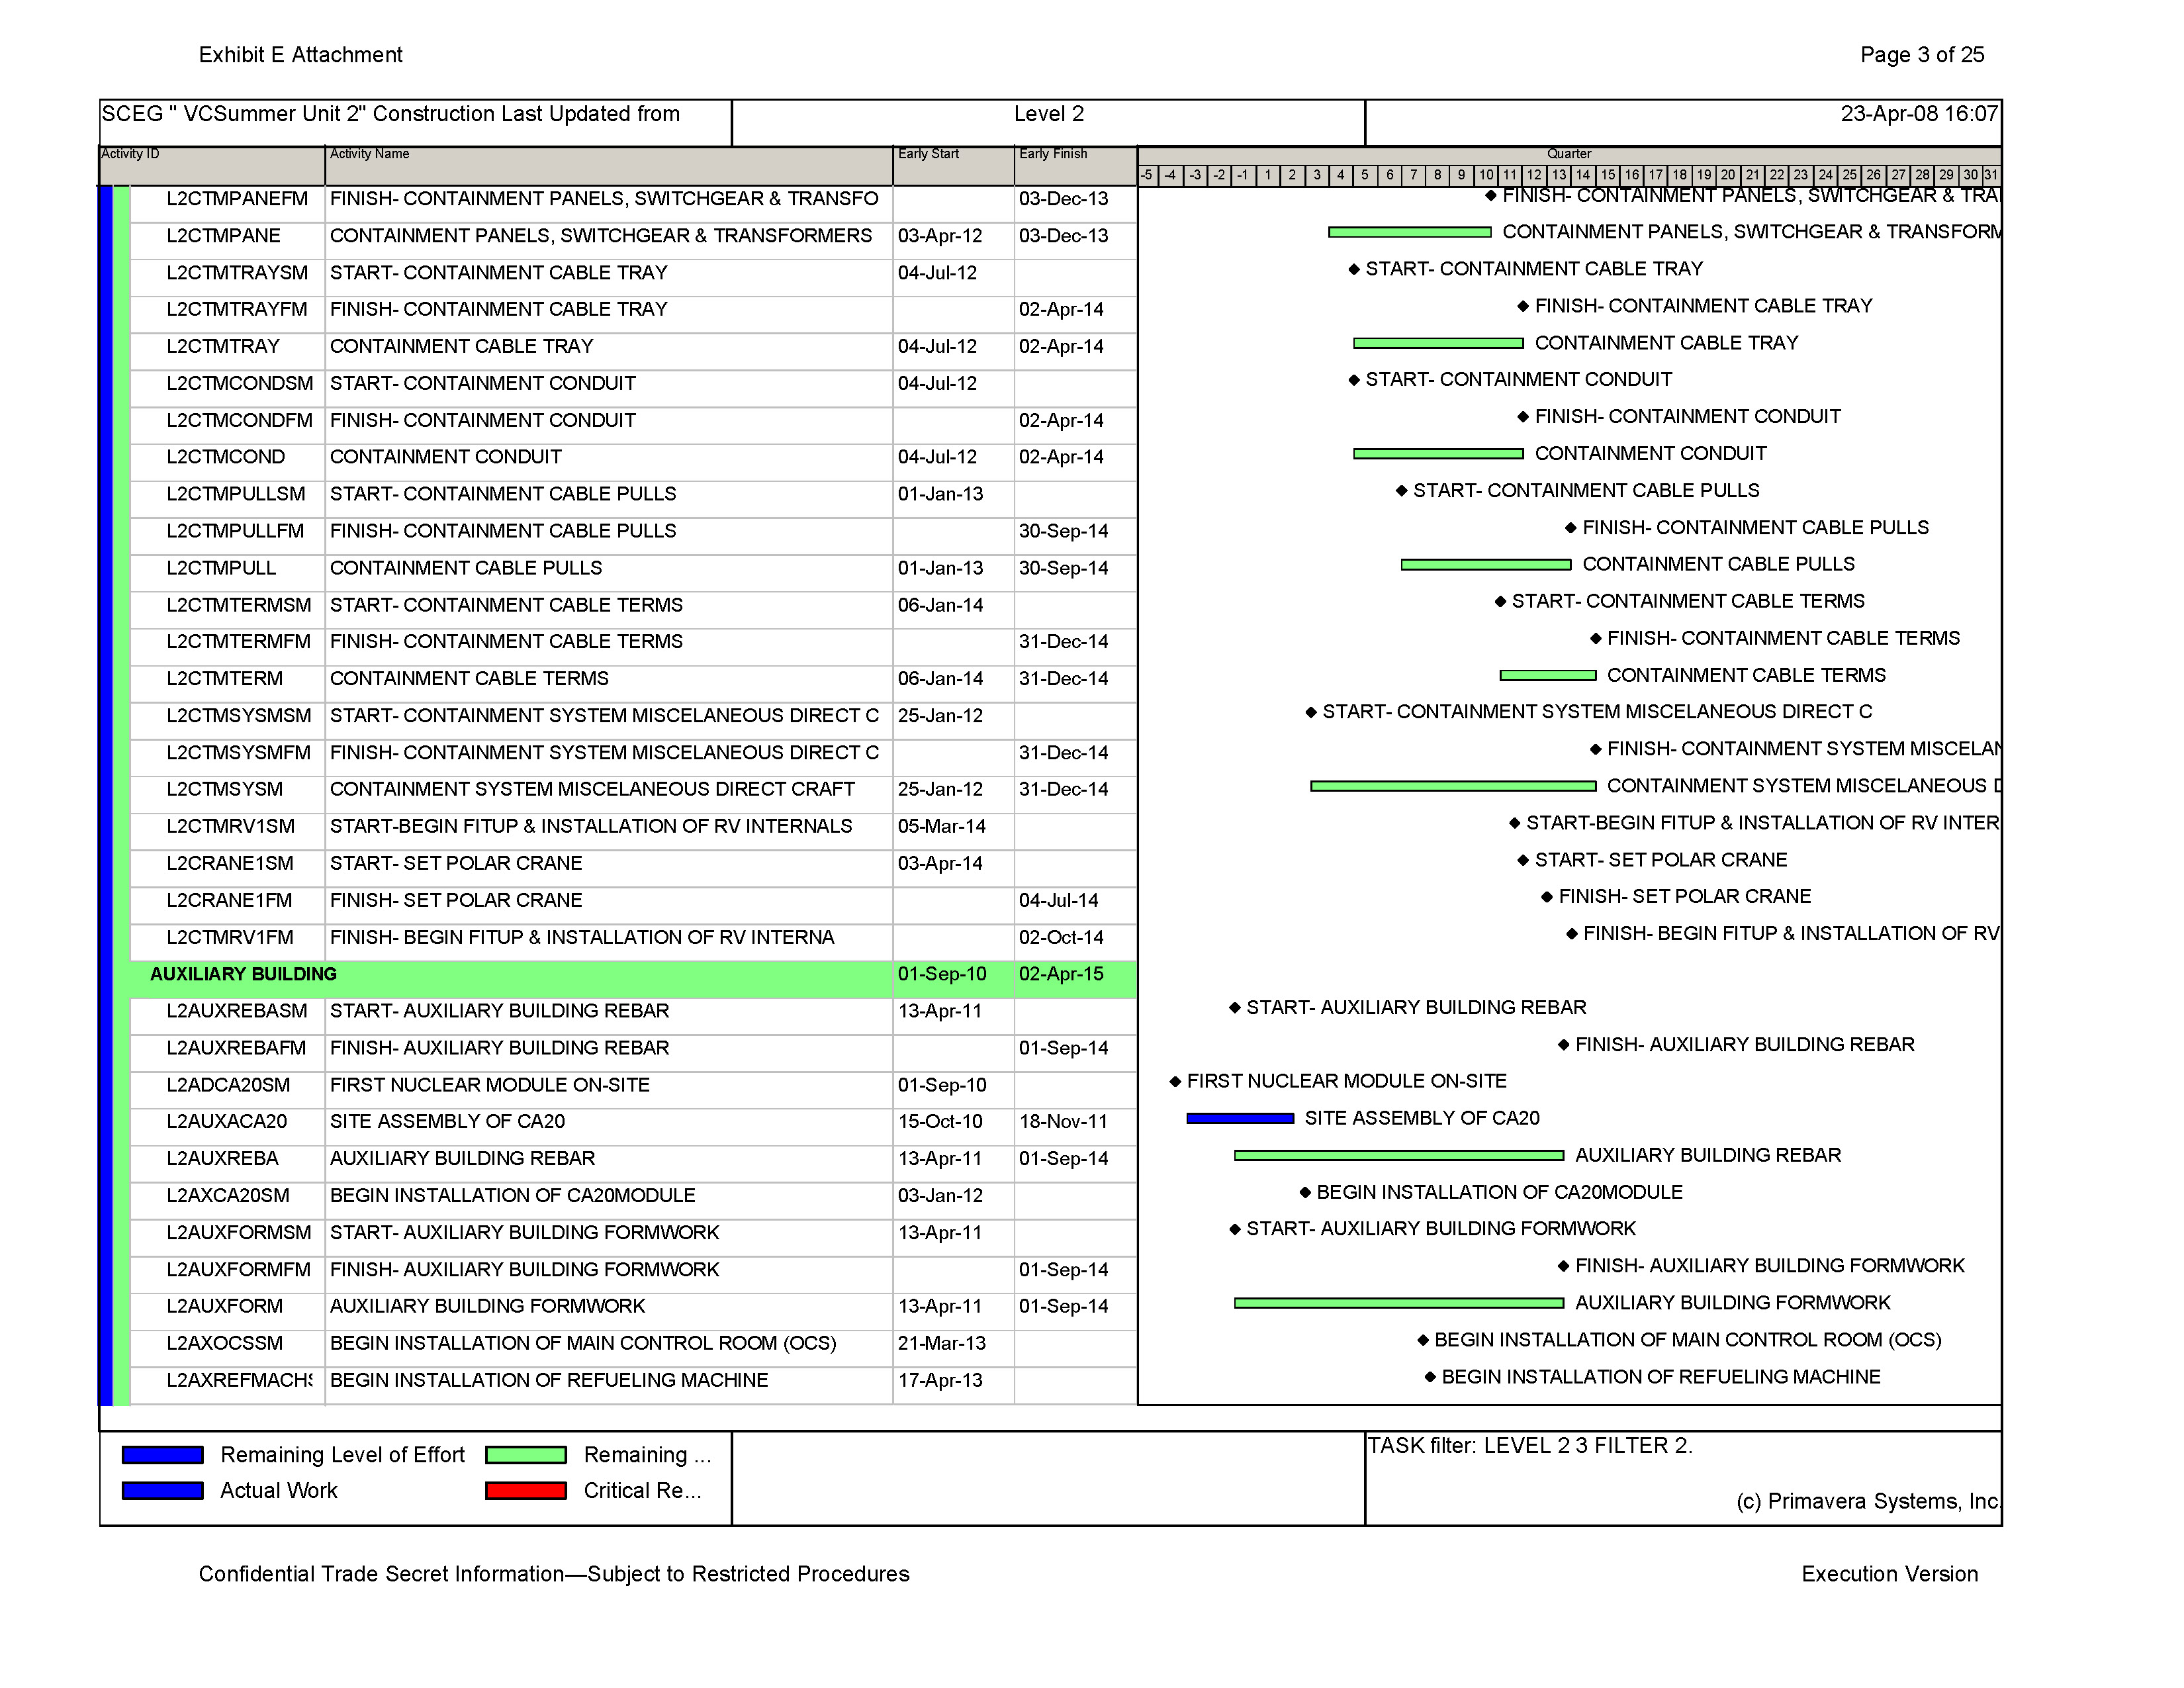
Task: Select activity ID L2CTMTRAYSM
Action: [237, 273]
